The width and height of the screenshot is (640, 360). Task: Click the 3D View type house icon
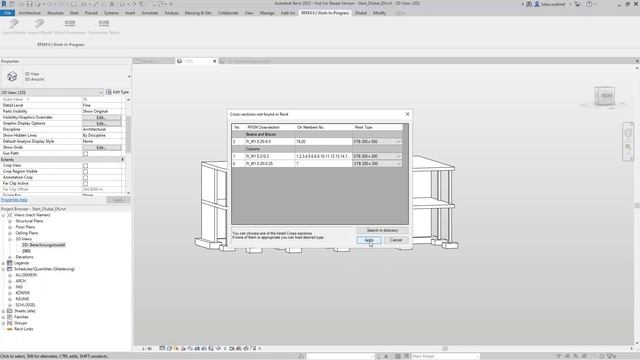(12, 76)
